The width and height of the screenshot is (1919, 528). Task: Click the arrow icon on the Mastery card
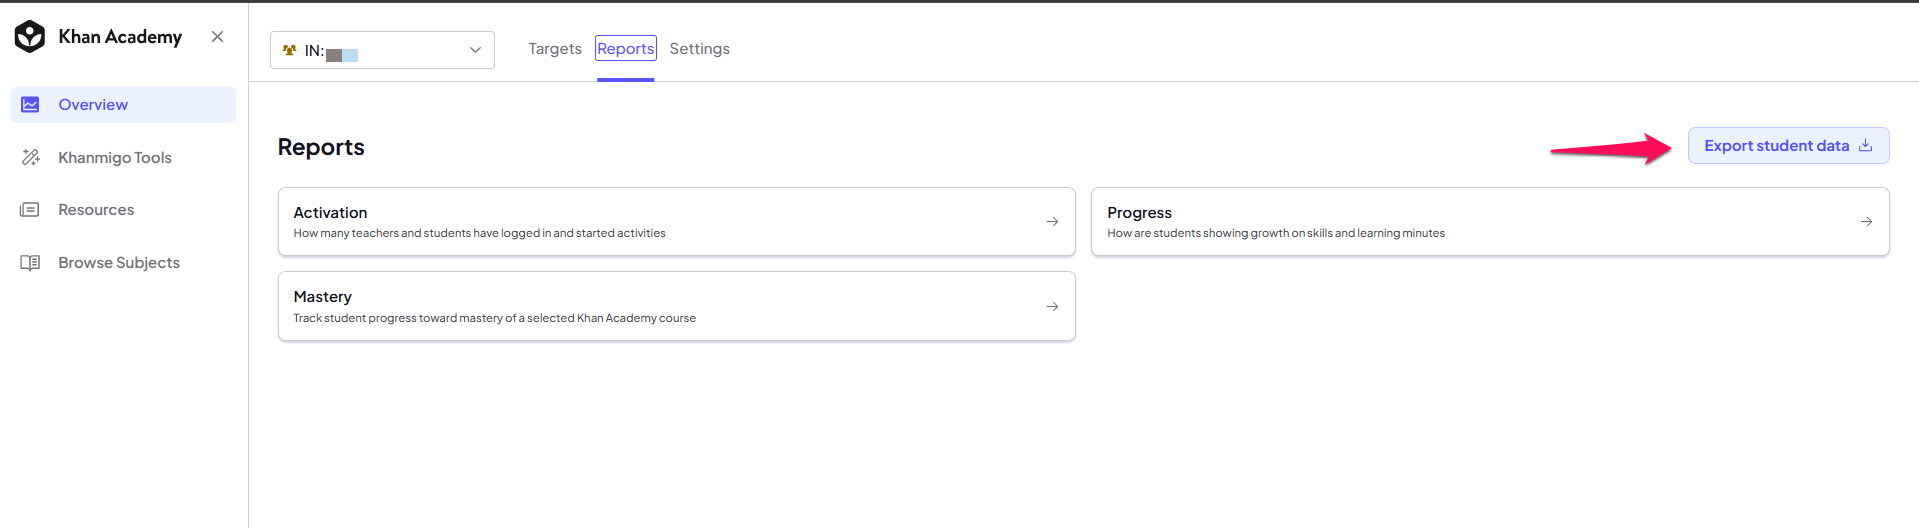pyautogui.click(x=1052, y=307)
